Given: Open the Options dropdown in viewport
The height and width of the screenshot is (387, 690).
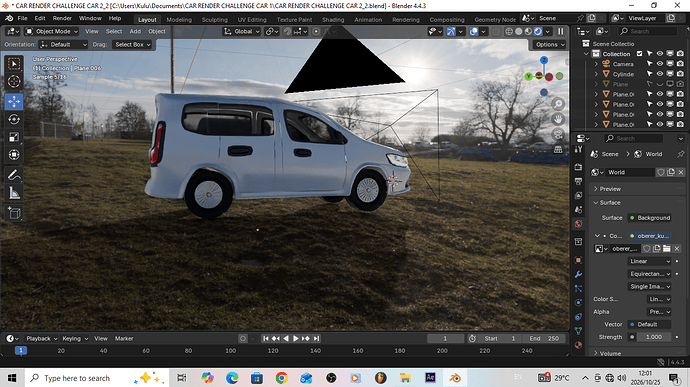Looking at the screenshot, I should click(x=550, y=44).
